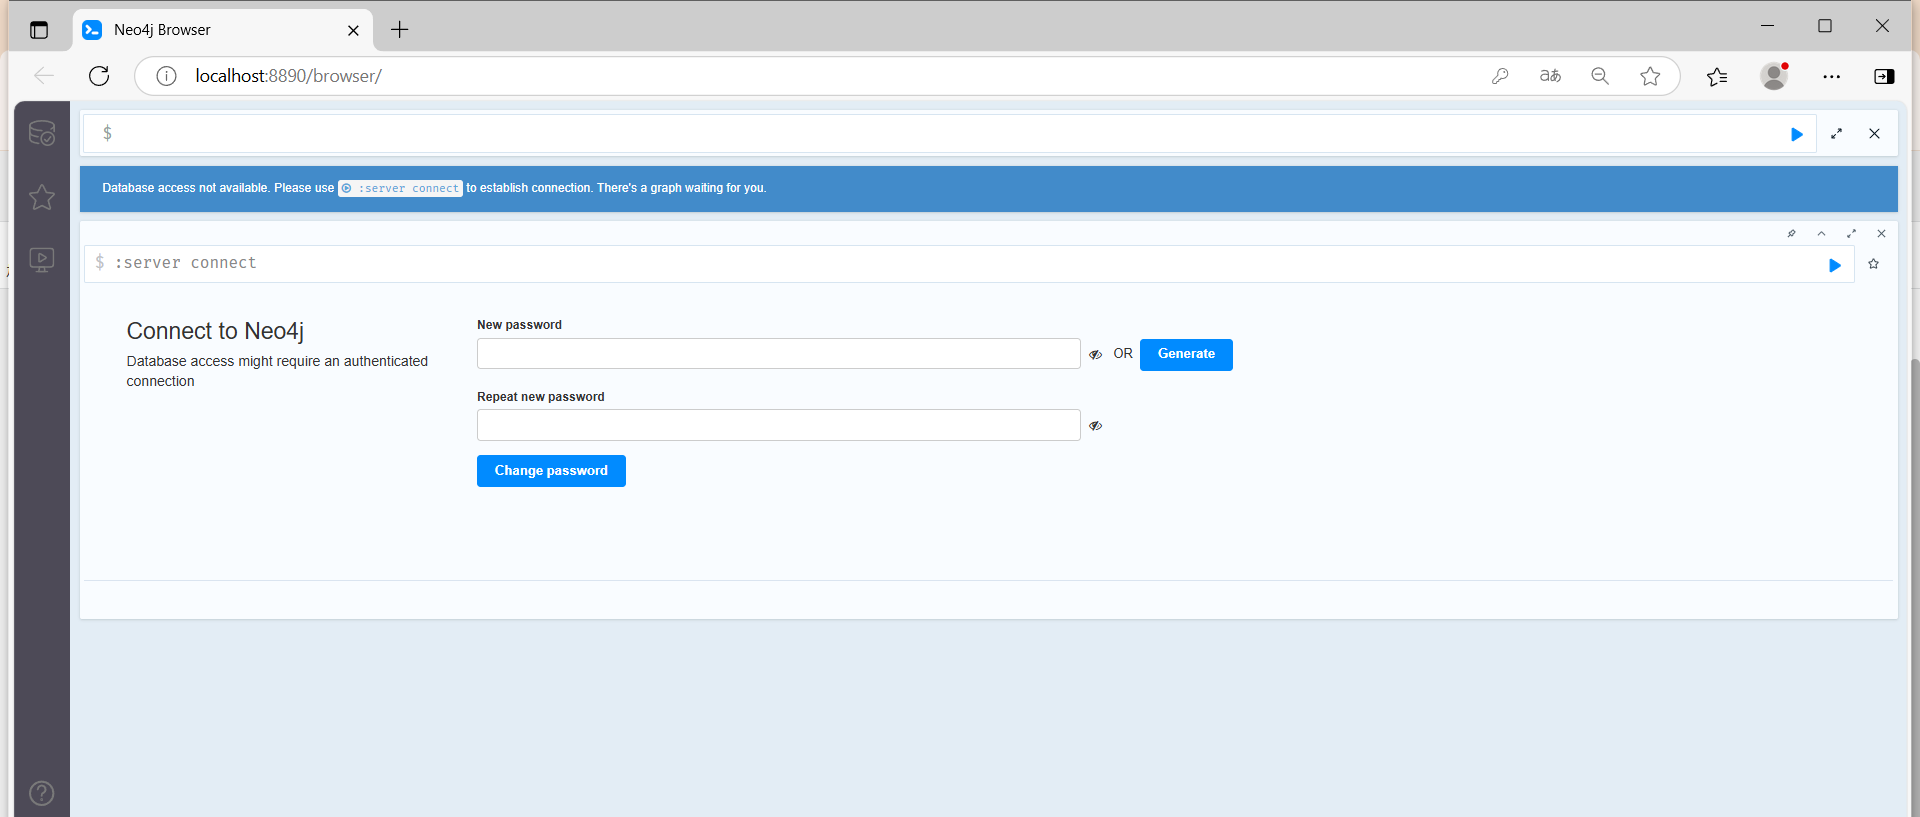
Task: Add this page to favorites star
Action: [1650, 76]
